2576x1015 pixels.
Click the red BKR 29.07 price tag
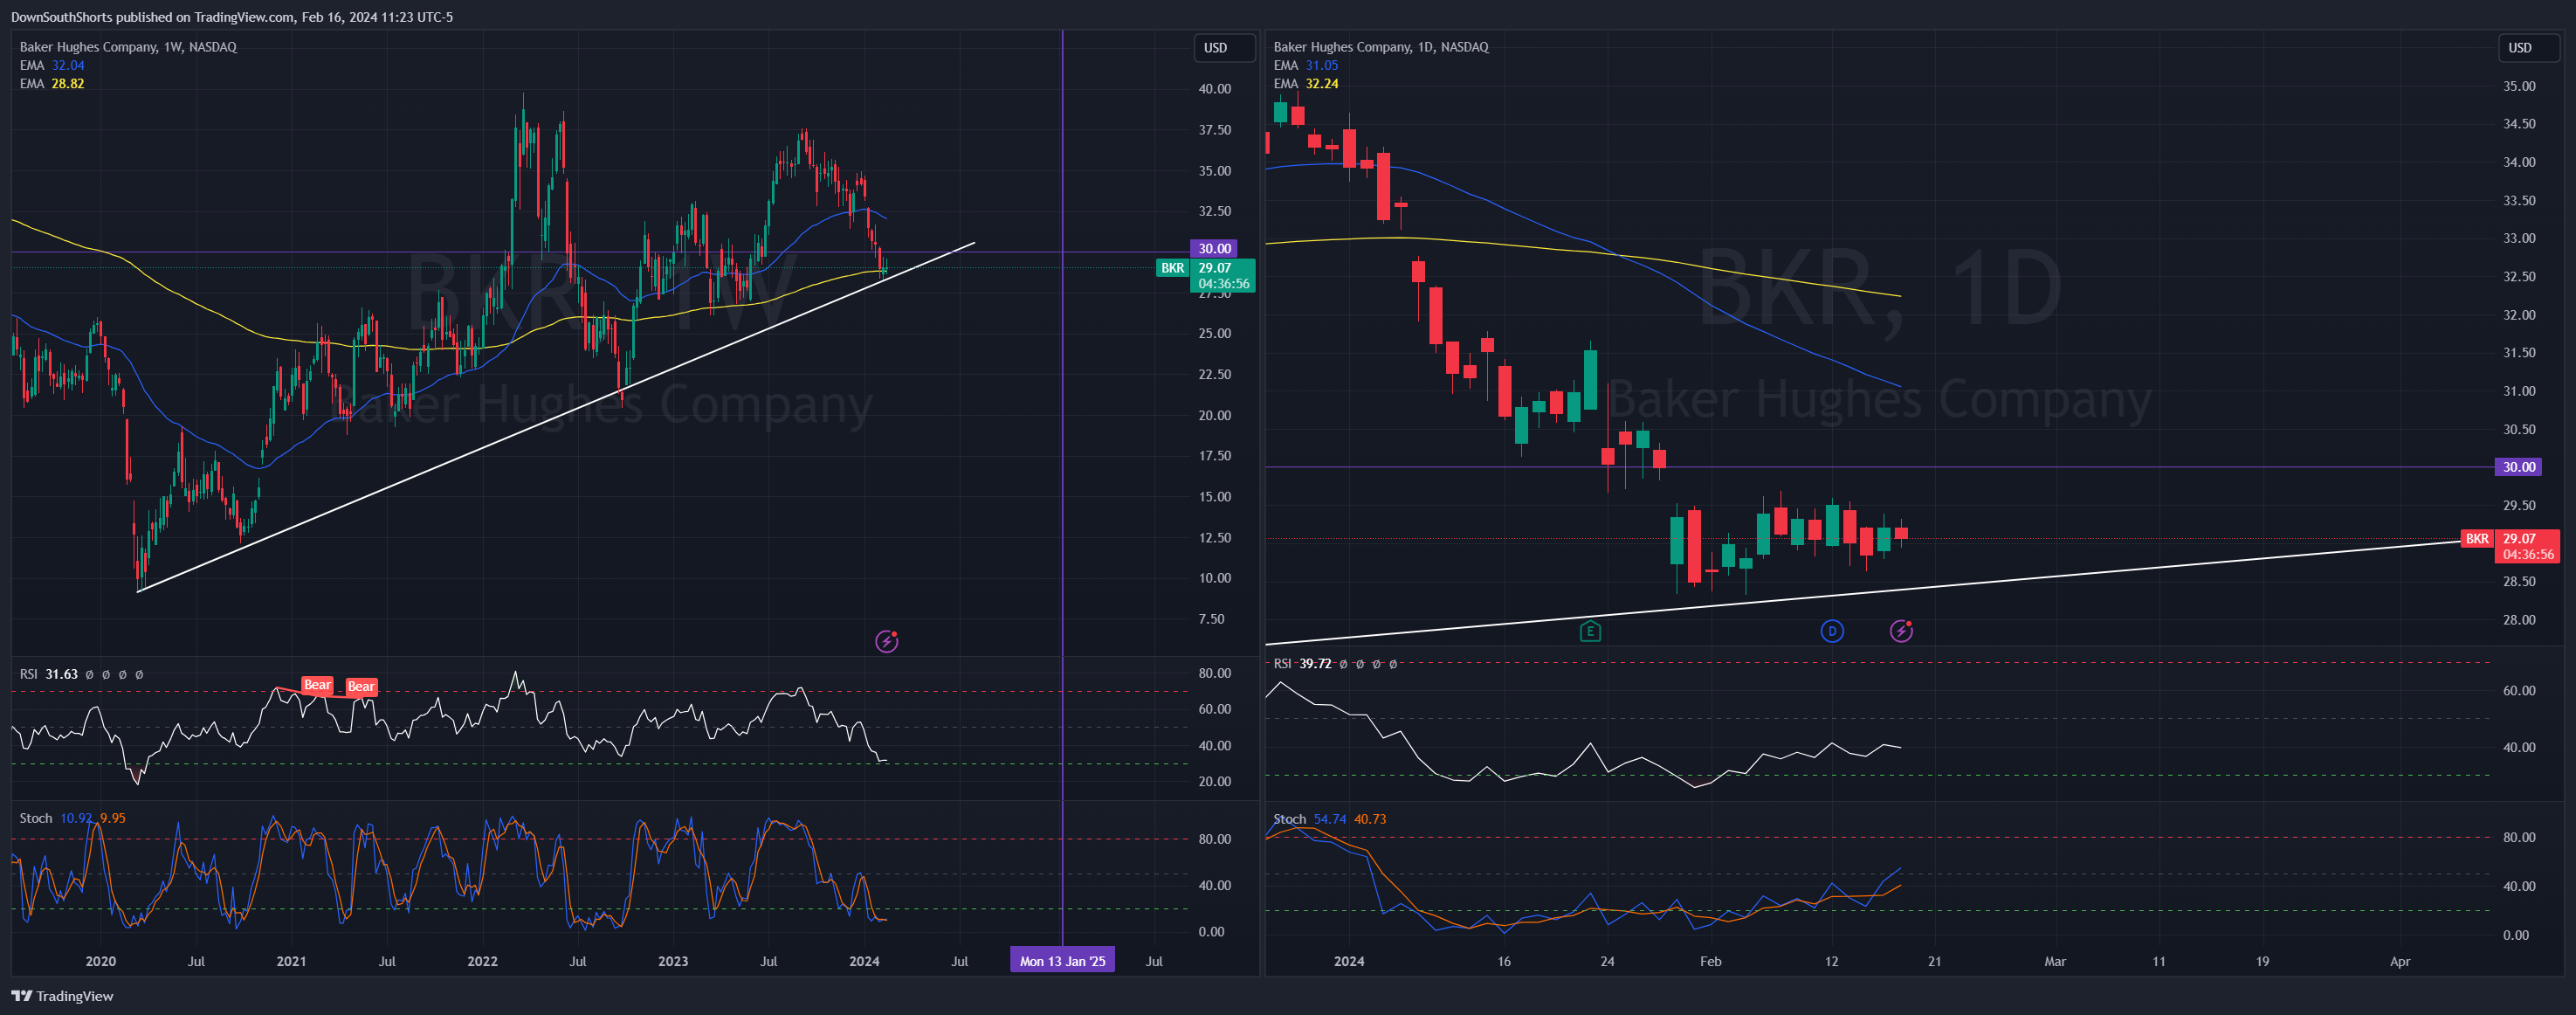click(2509, 546)
